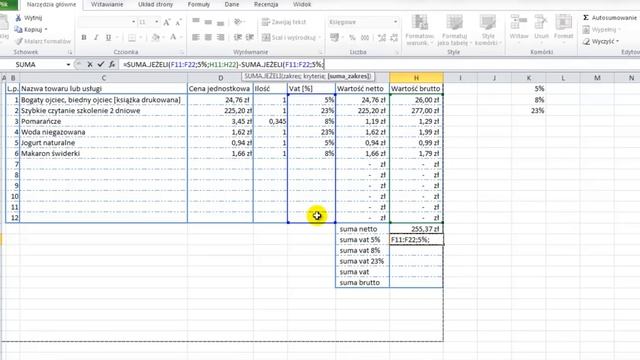640x360 pixels.
Task: Select the cell 'Pomarańcze'
Action: [104, 122]
